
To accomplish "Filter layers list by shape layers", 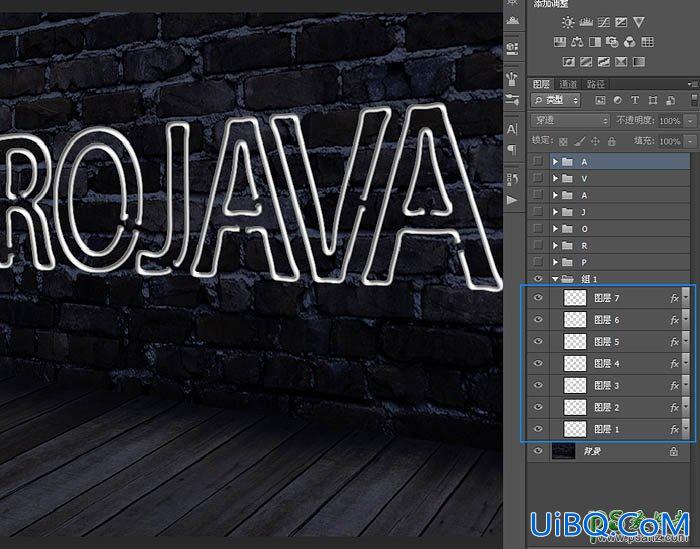I will (653, 100).
